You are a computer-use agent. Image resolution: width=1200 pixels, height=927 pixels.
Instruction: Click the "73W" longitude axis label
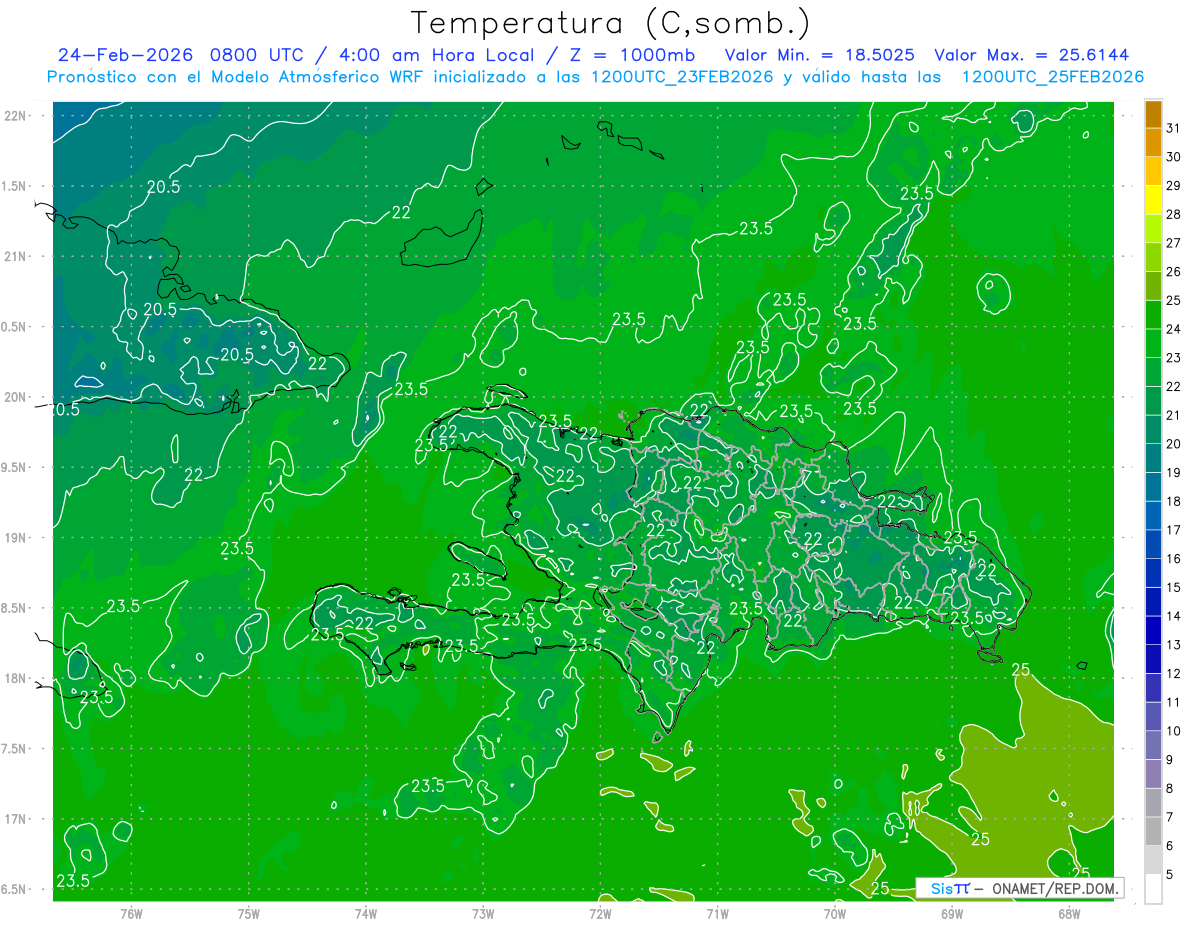483,913
